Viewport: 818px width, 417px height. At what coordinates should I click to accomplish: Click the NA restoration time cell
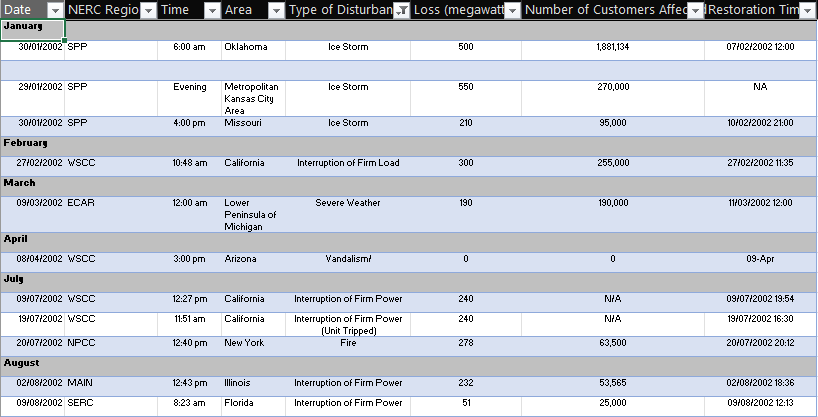(x=761, y=99)
